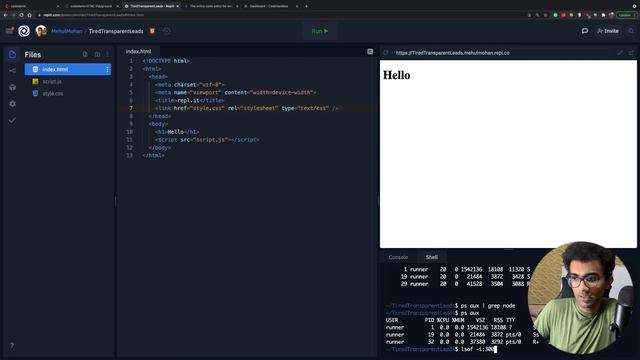This screenshot has height=360, width=640.
Task: Click the Run button
Action: coord(320,31)
